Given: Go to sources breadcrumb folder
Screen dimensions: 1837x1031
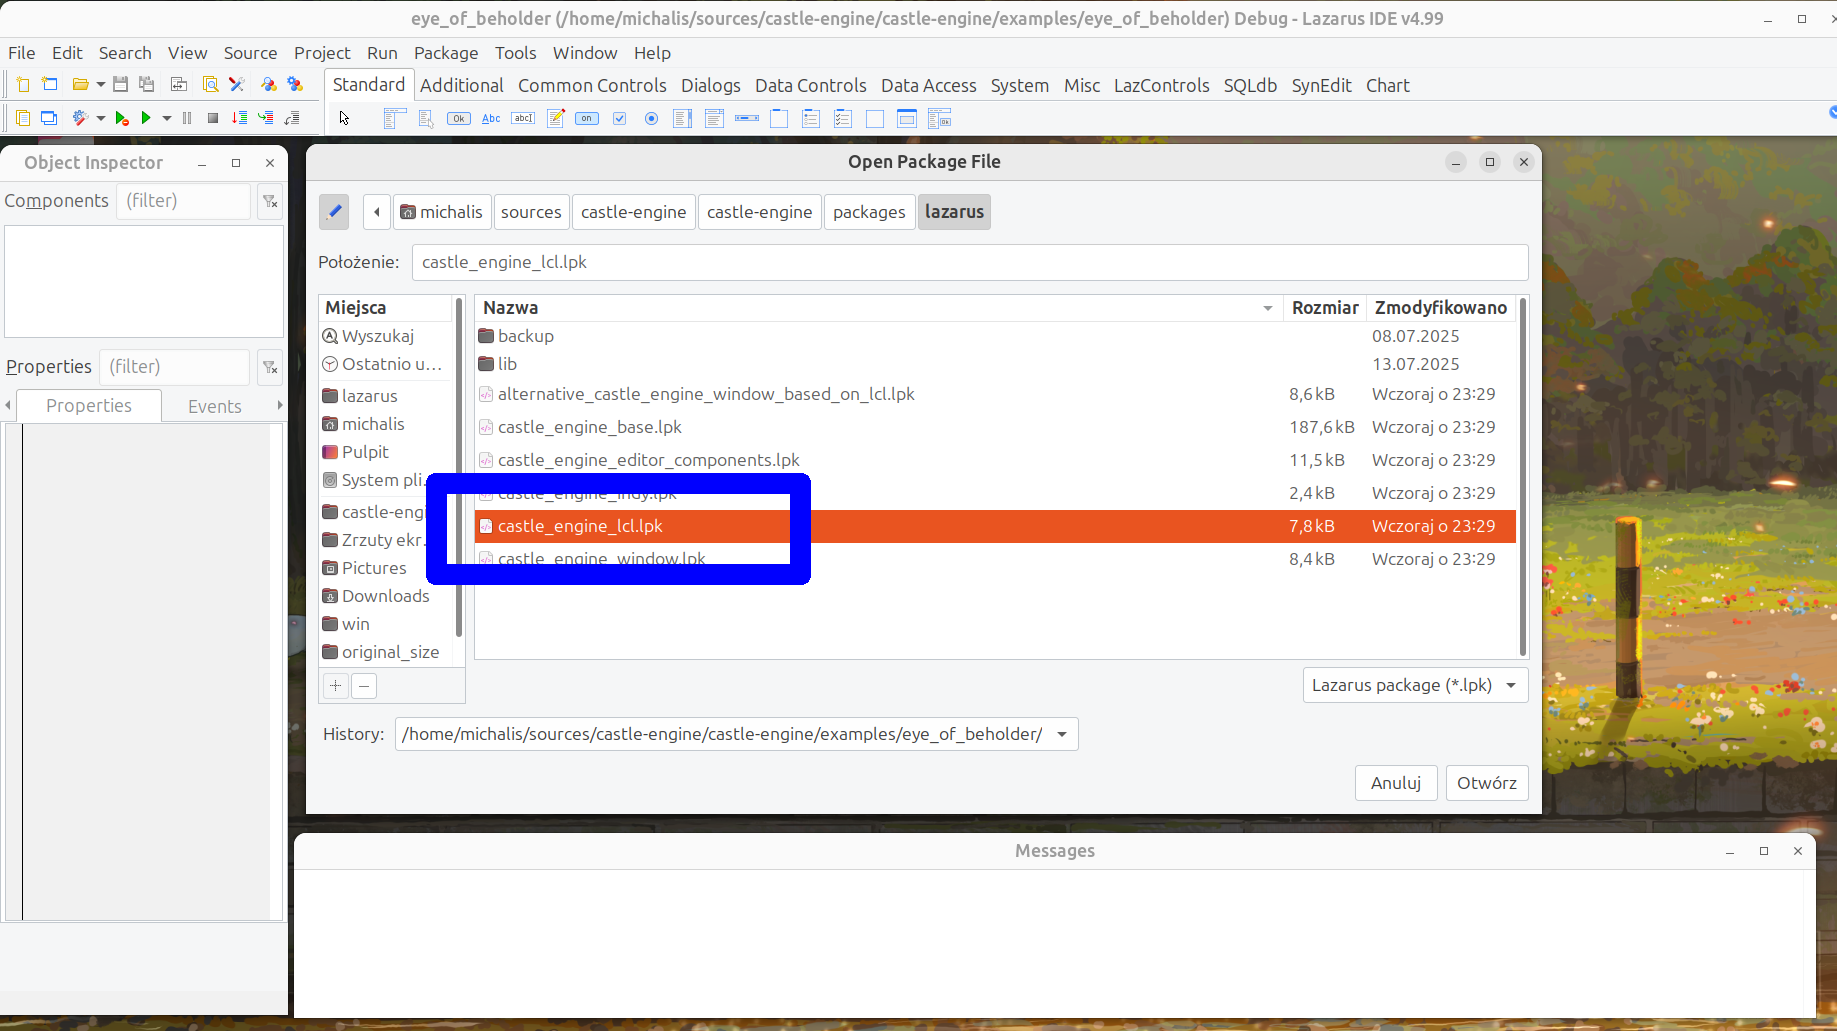Looking at the screenshot, I should pos(531,212).
